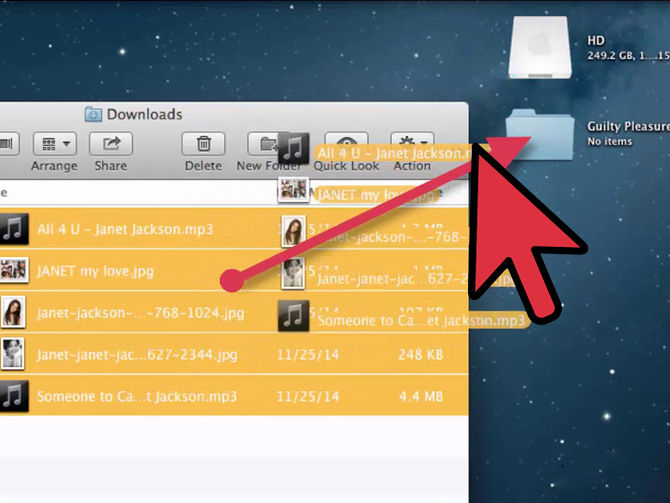
Task: Click the Downloads window title folder icon
Action: 93,115
